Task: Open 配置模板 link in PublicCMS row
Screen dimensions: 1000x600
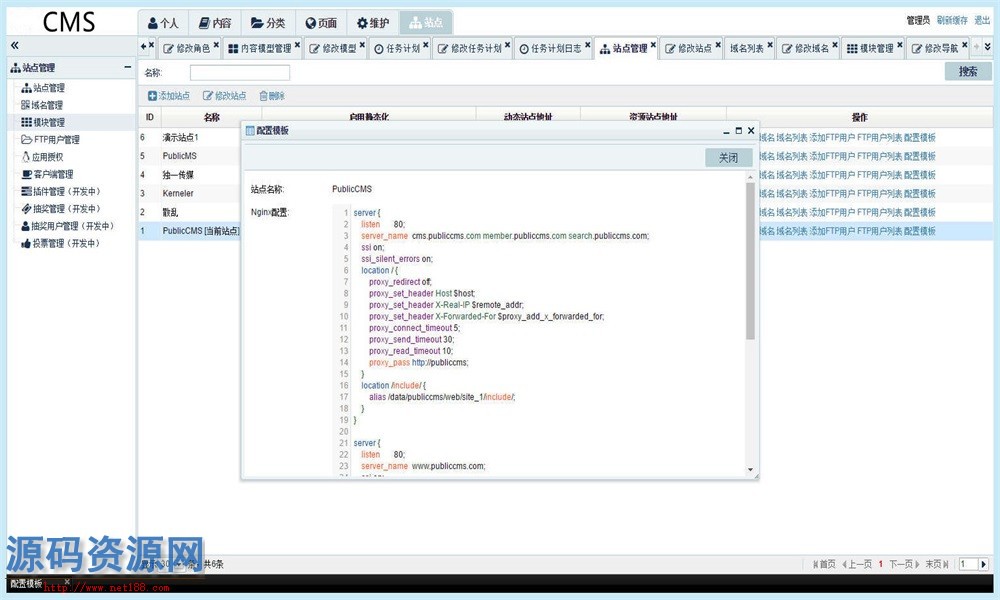Action: coord(919,231)
